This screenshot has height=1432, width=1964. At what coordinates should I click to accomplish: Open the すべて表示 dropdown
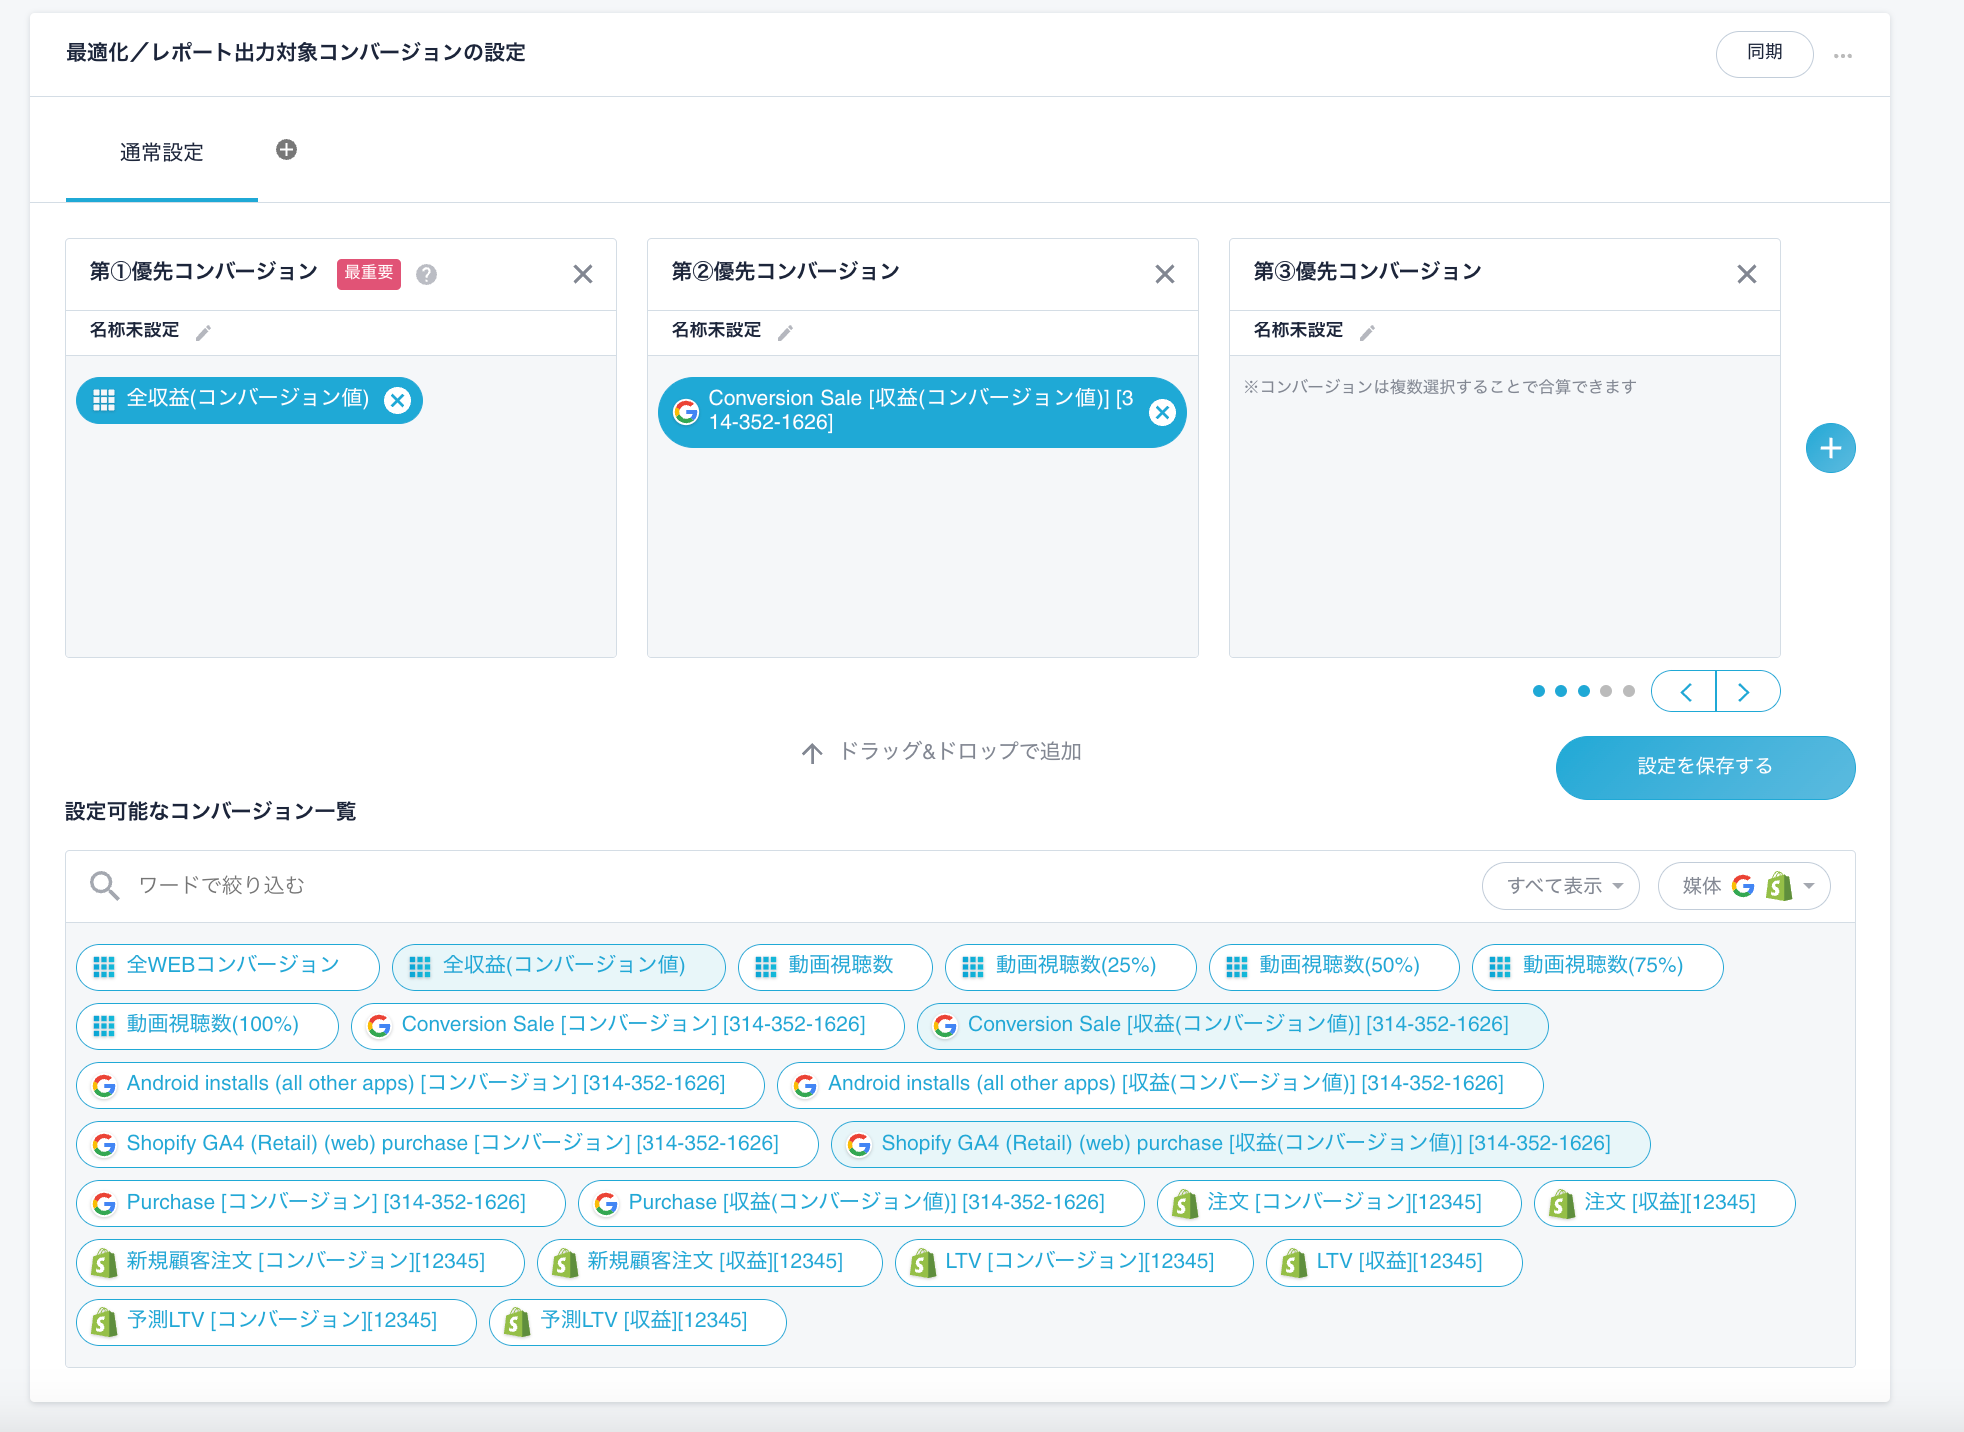click(1560, 885)
